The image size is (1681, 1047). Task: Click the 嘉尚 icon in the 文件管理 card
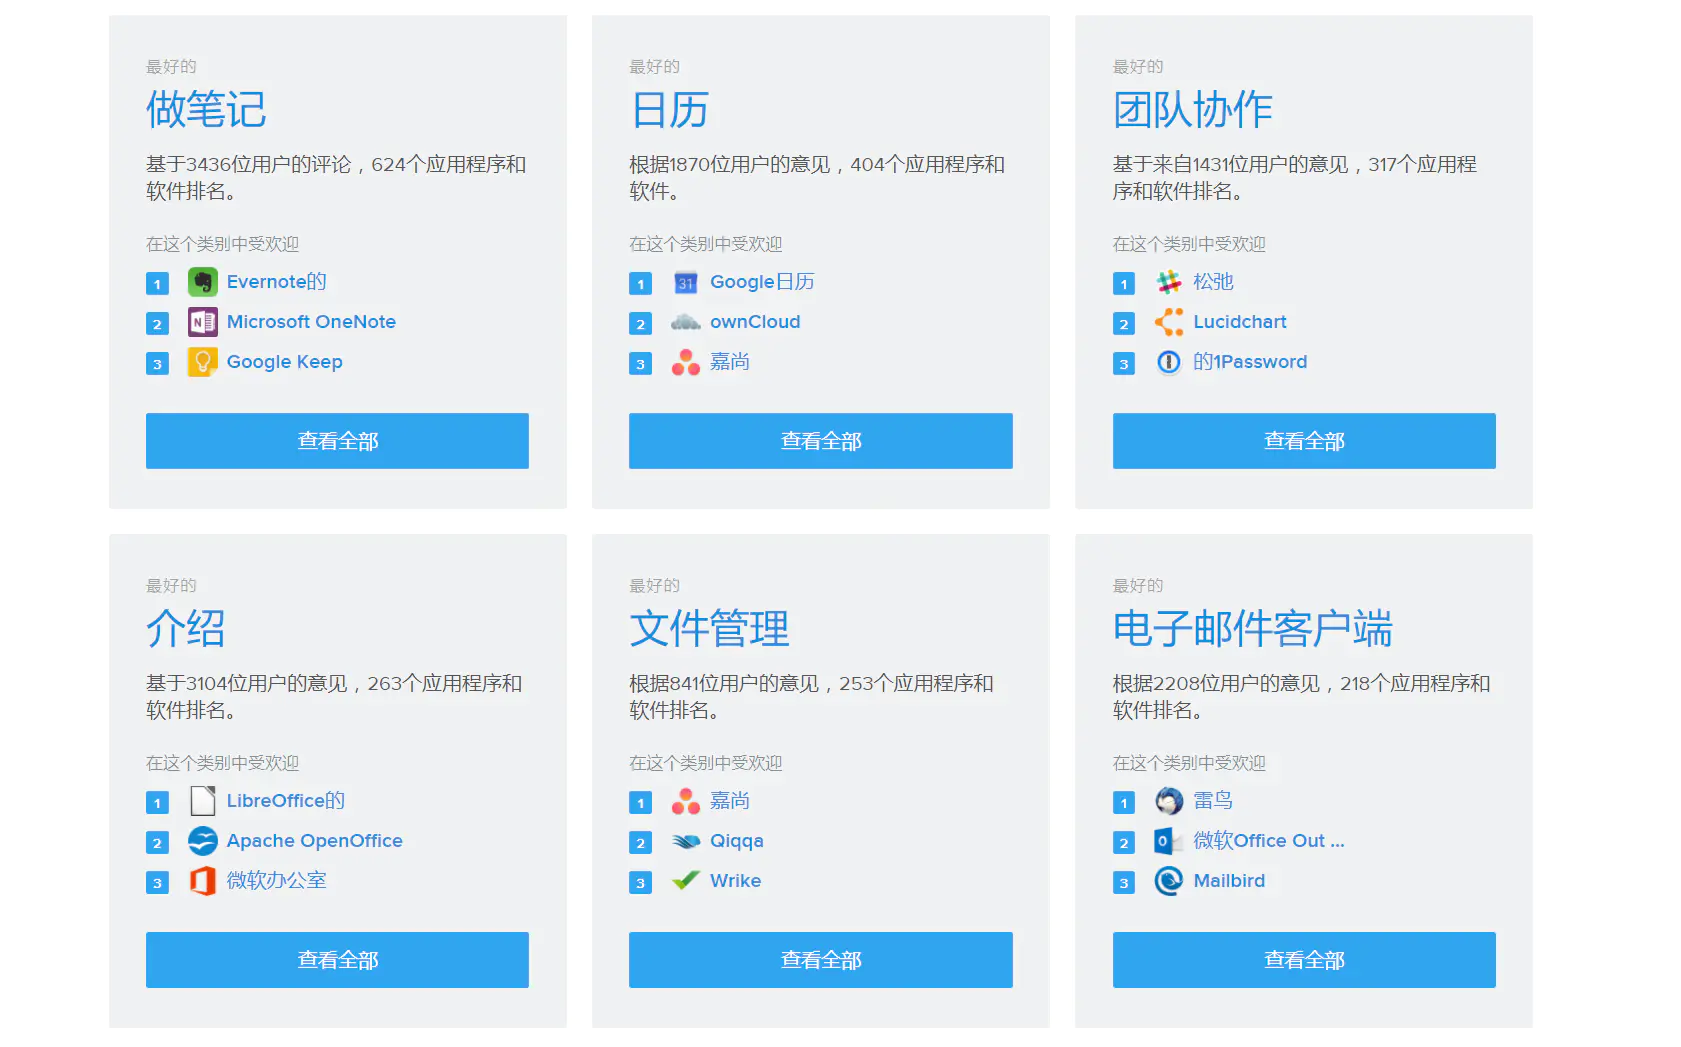point(686,801)
